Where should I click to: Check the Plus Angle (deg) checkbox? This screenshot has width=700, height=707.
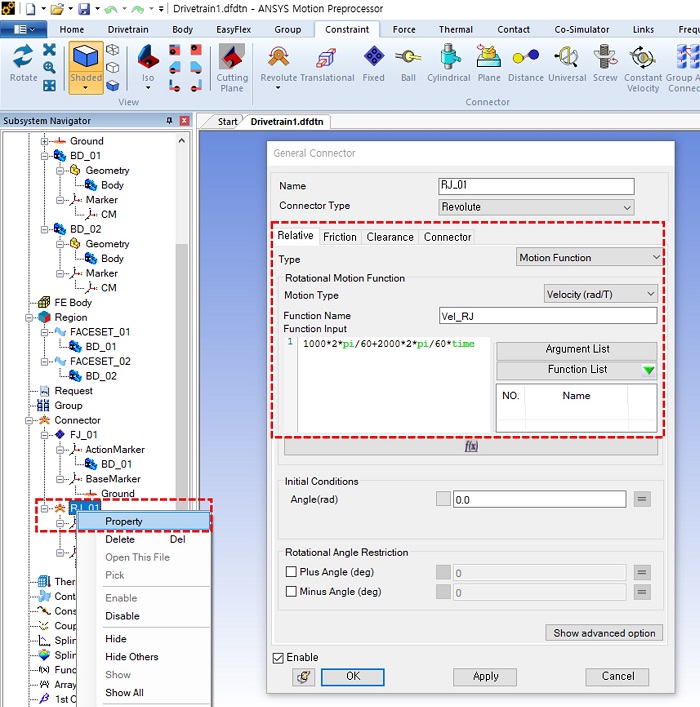point(291,572)
